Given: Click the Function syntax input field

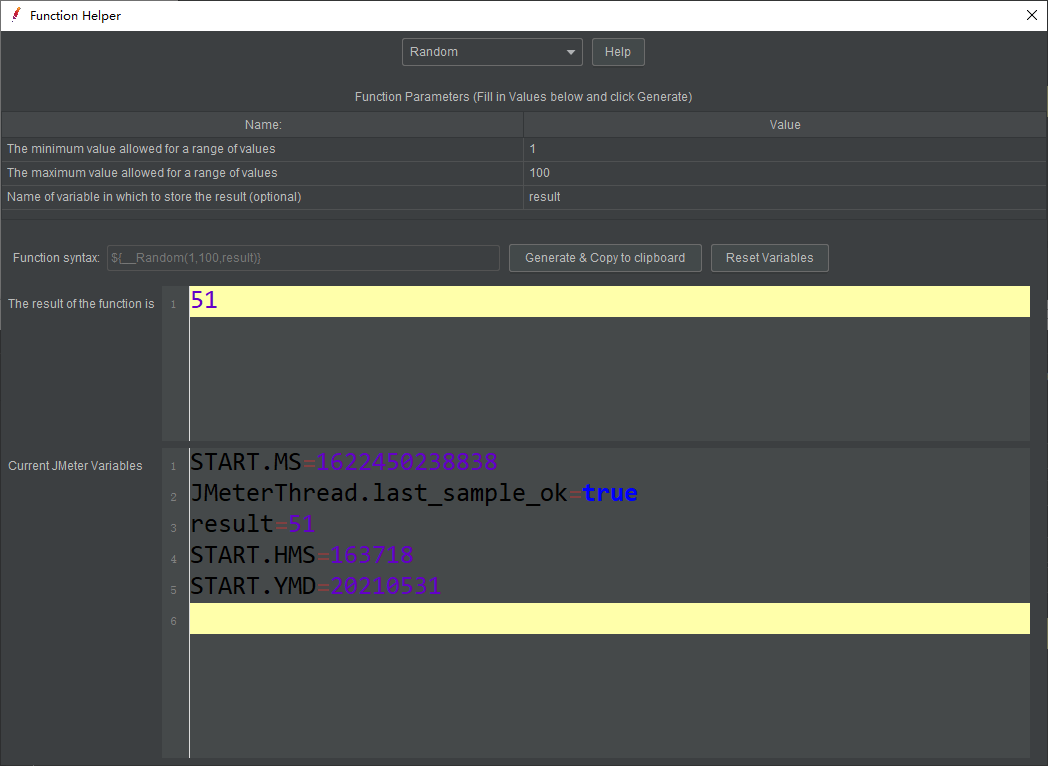Looking at the screenshot, I should pyautogui.click(x=303, y=258).
